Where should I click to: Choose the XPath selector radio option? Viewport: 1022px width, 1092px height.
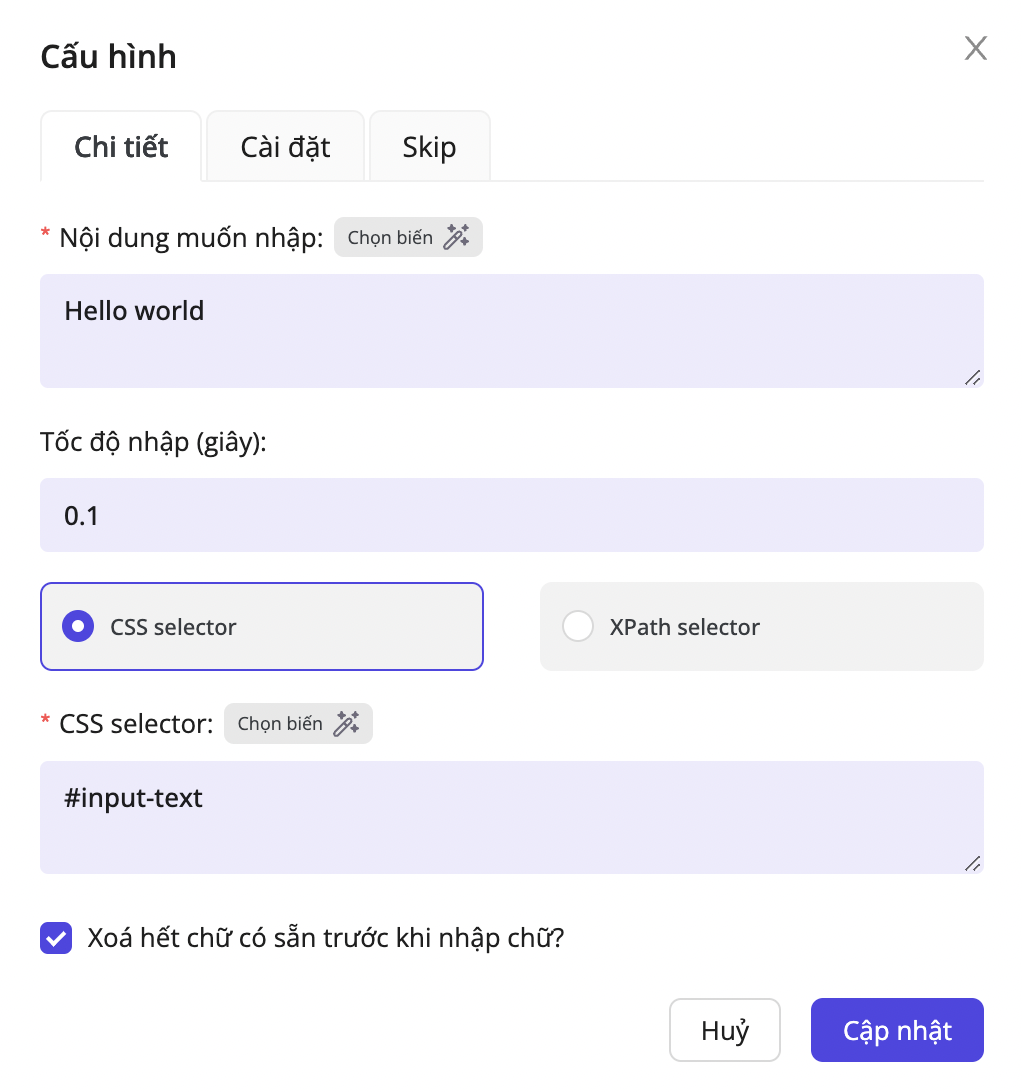578,627
